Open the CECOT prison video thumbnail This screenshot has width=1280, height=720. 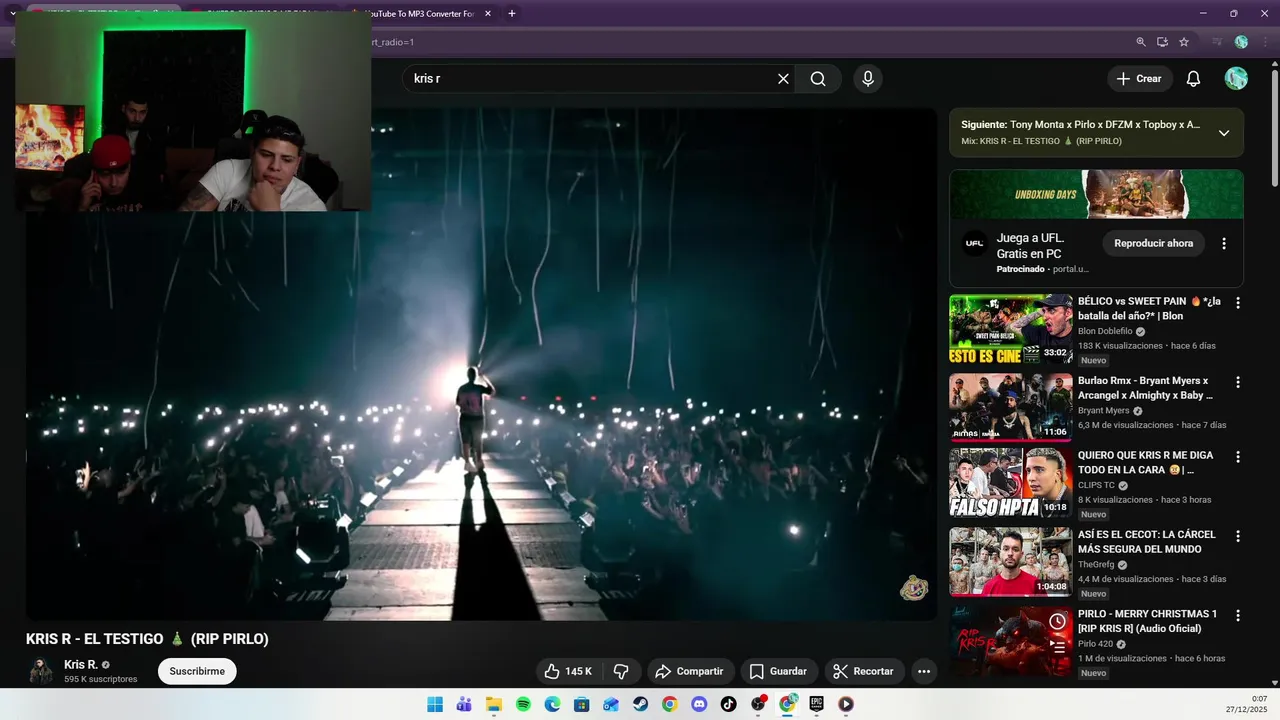pos(1010,562)
